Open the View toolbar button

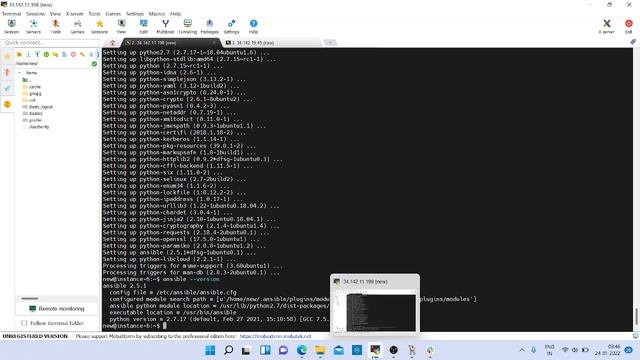122,27
